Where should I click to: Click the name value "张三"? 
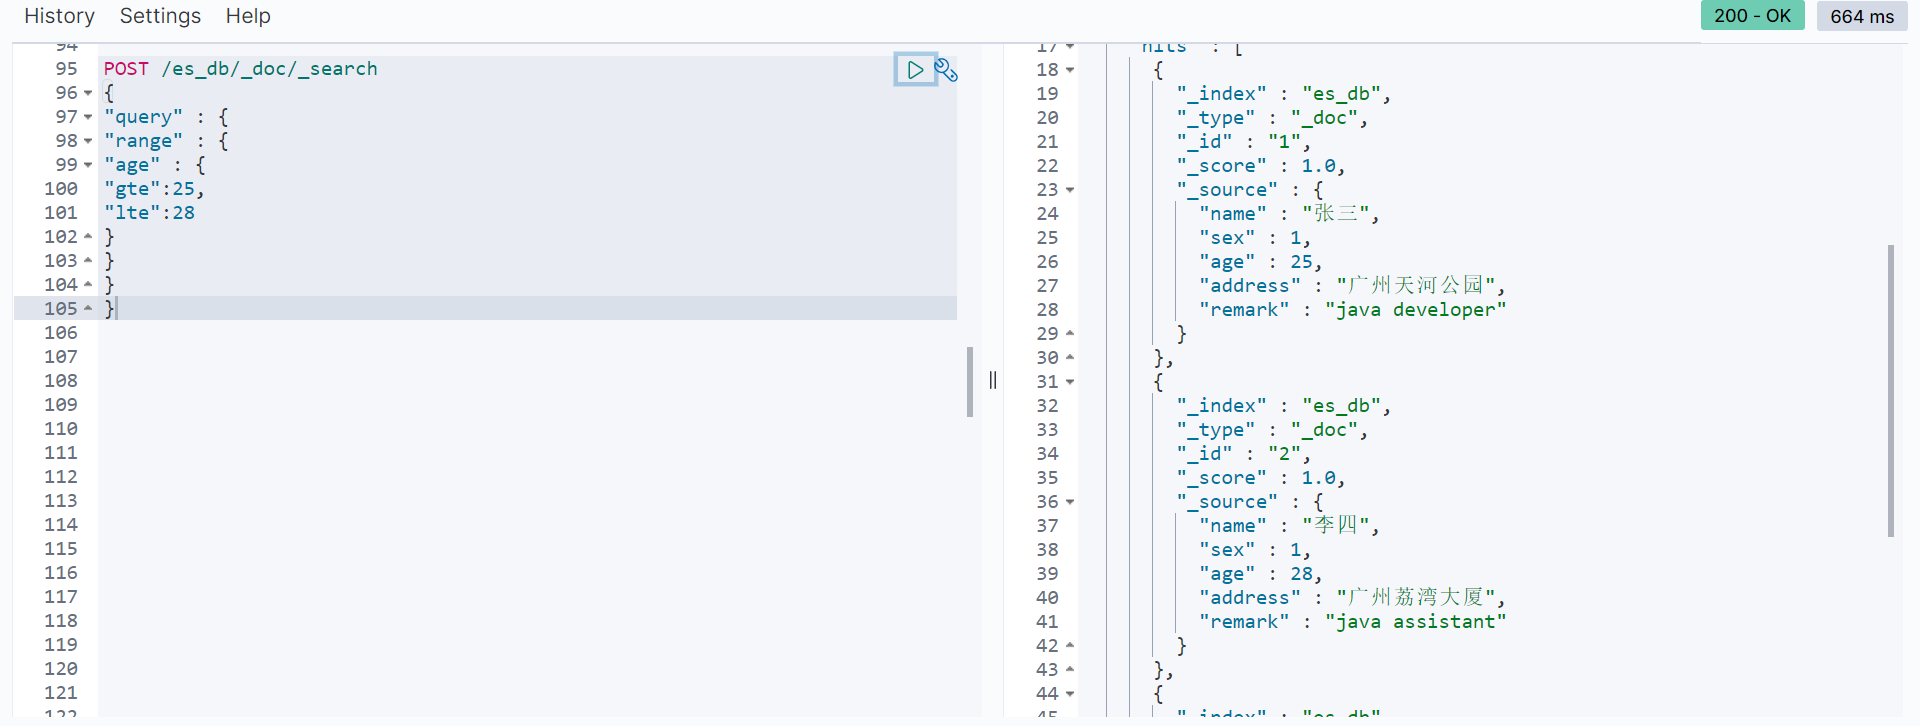(1336, 214)
